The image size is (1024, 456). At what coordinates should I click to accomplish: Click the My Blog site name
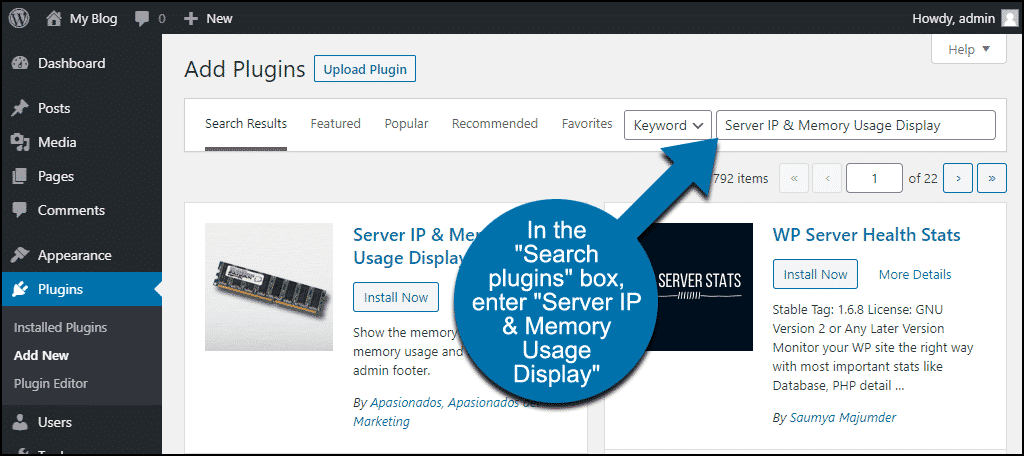tap(93, 19)
